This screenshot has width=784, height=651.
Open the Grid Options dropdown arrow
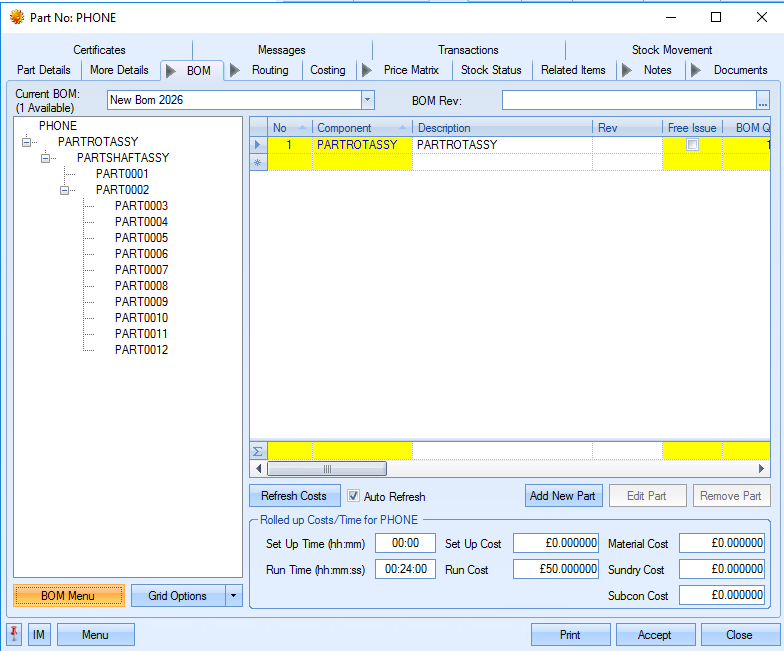click(x=234, y=596)
